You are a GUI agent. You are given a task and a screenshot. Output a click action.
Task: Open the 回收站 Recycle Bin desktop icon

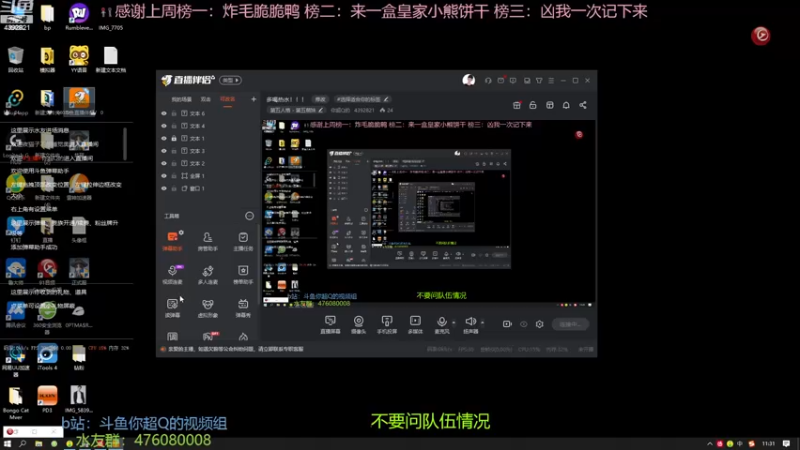point(16,60)
